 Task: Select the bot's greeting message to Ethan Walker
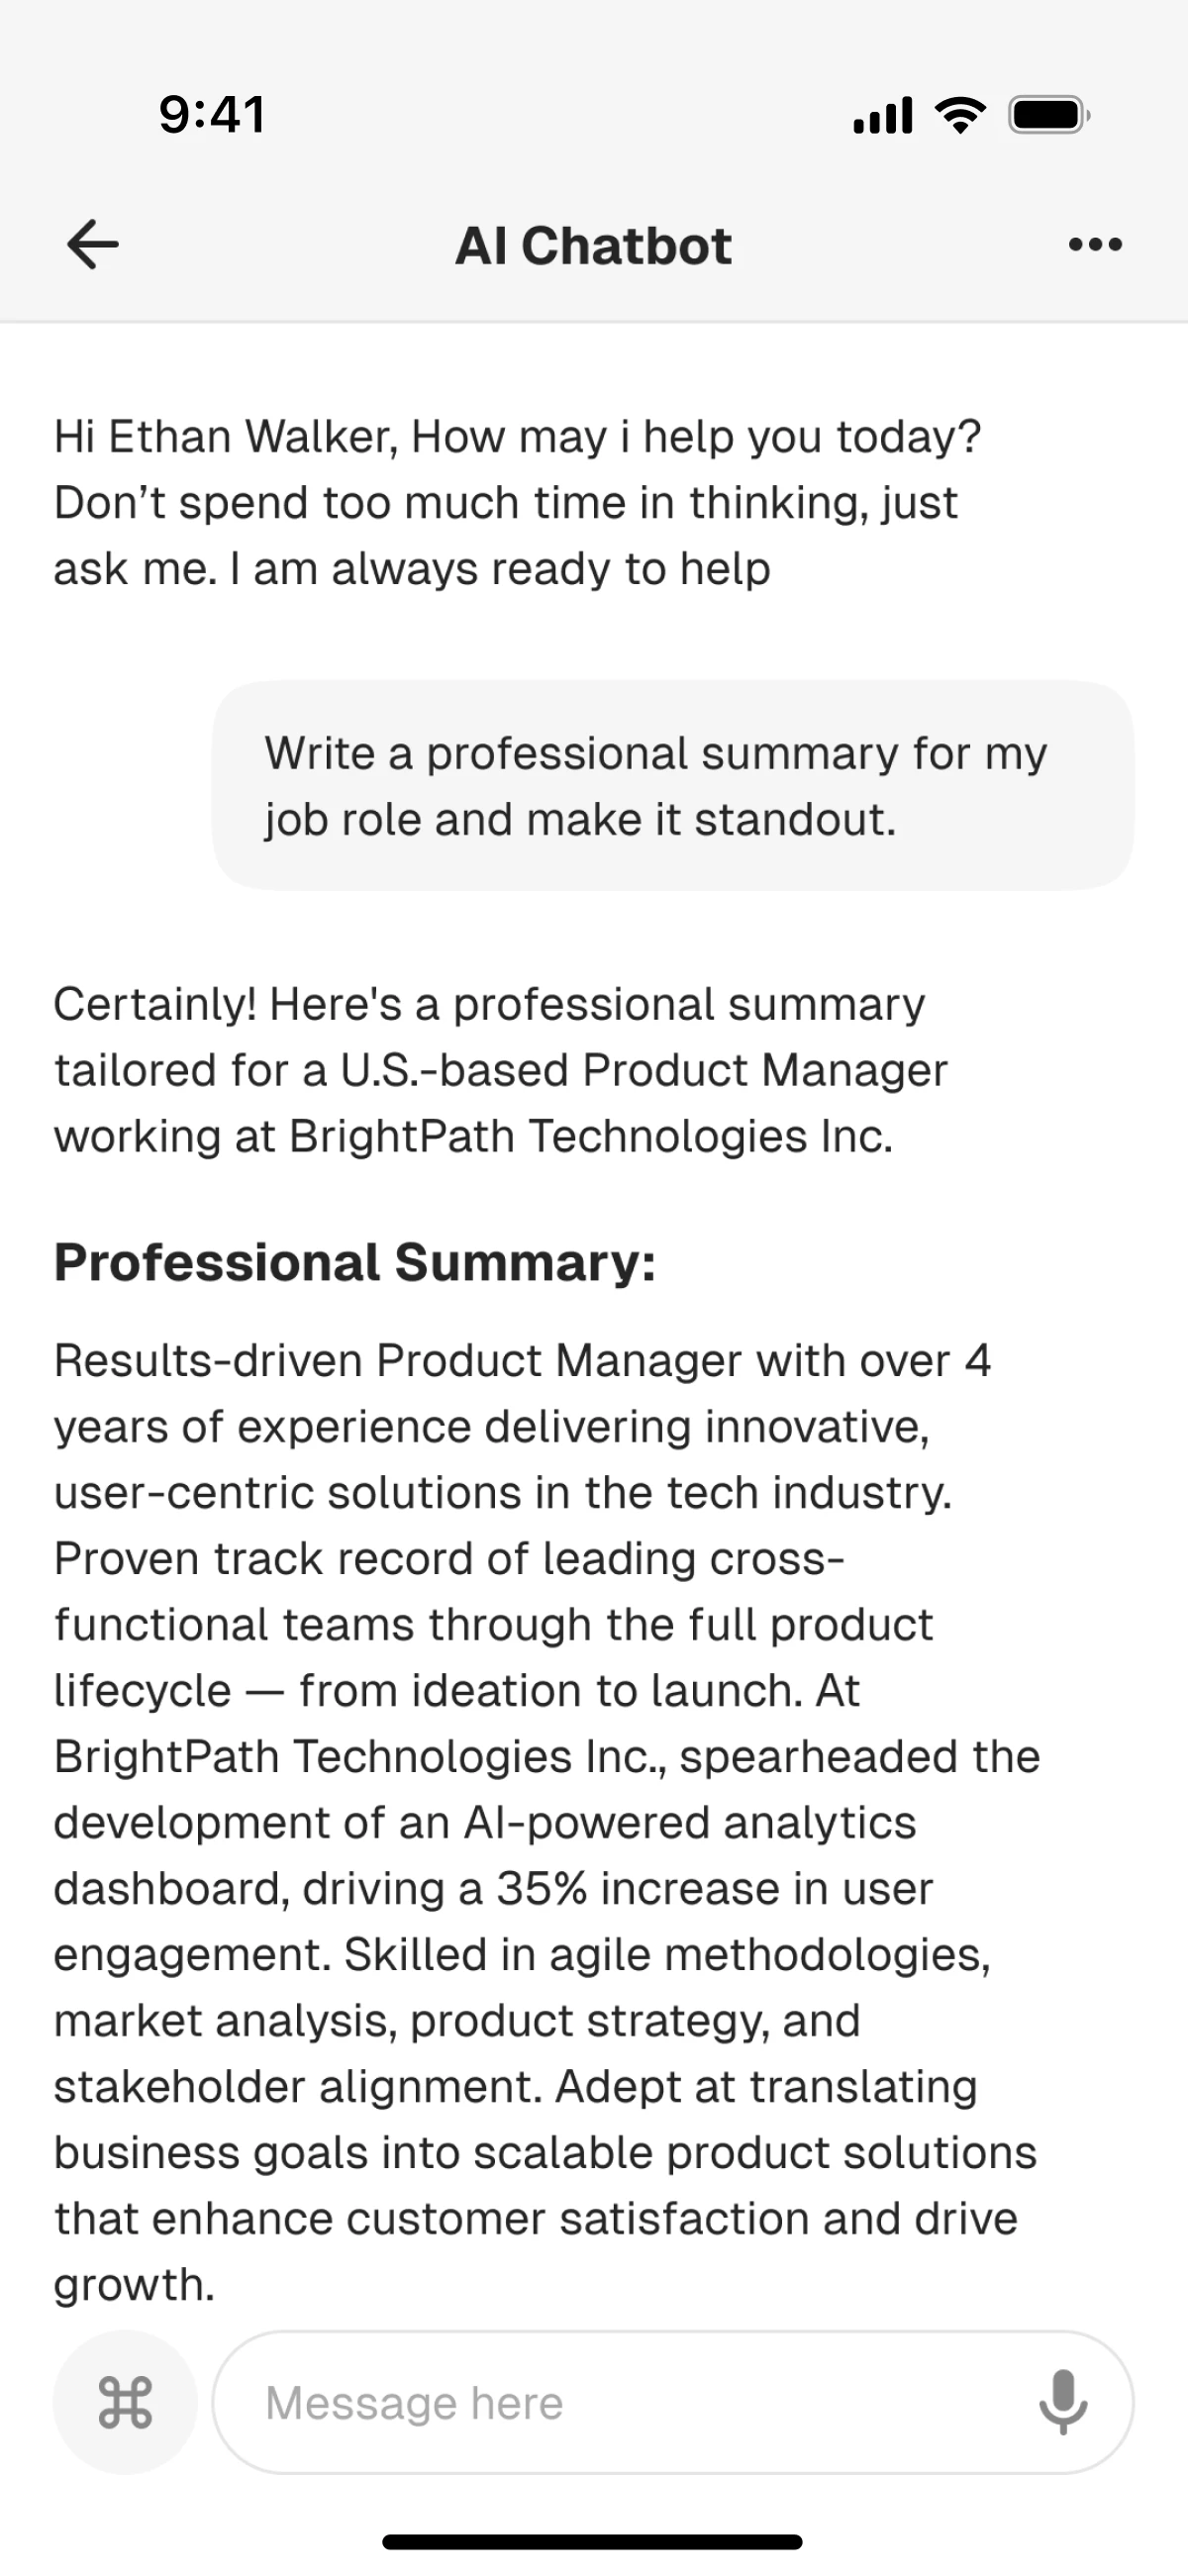click(x=518, y=501)
